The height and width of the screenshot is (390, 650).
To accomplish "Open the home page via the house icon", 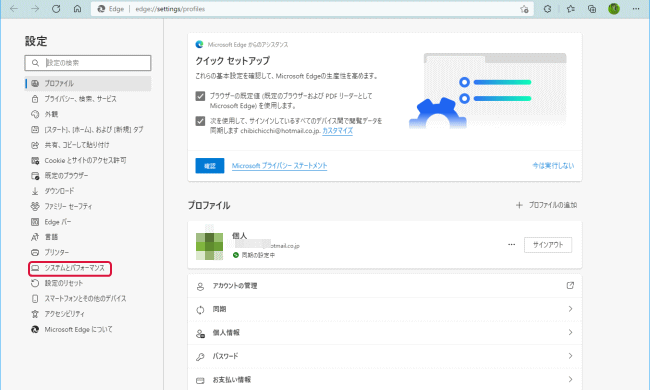I will pos(78,9).
